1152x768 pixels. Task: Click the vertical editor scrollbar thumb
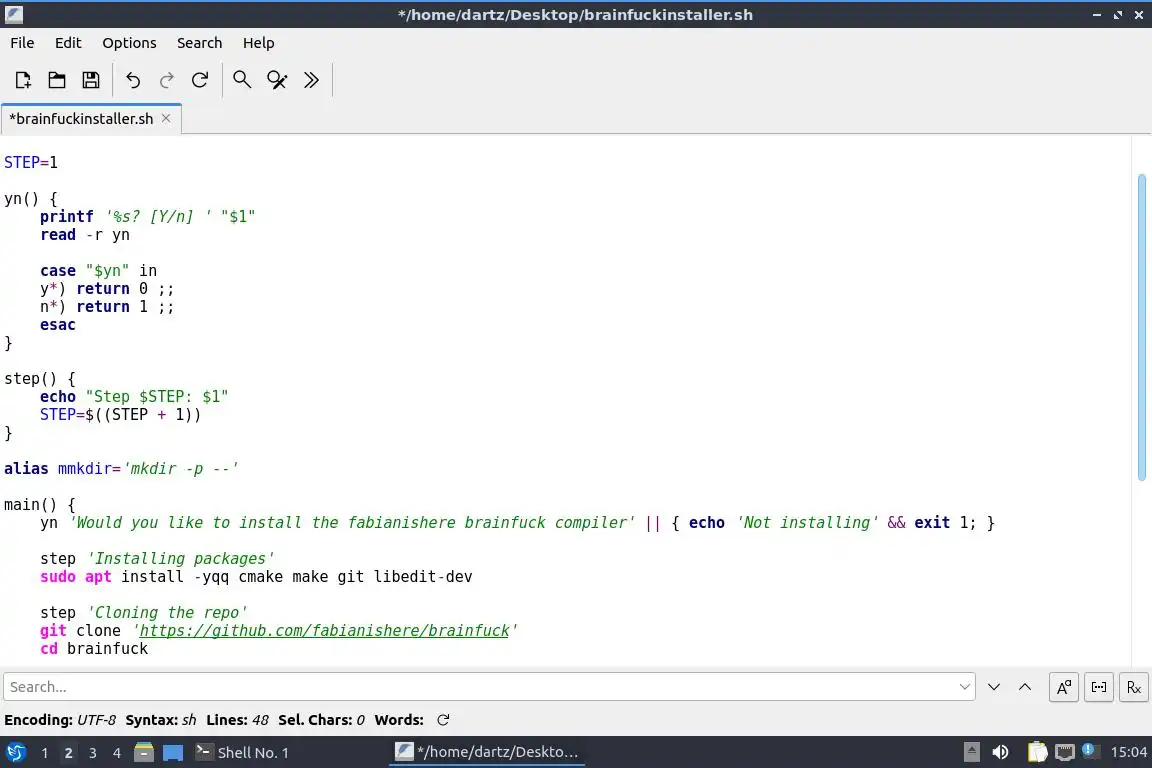(1141, 328)
